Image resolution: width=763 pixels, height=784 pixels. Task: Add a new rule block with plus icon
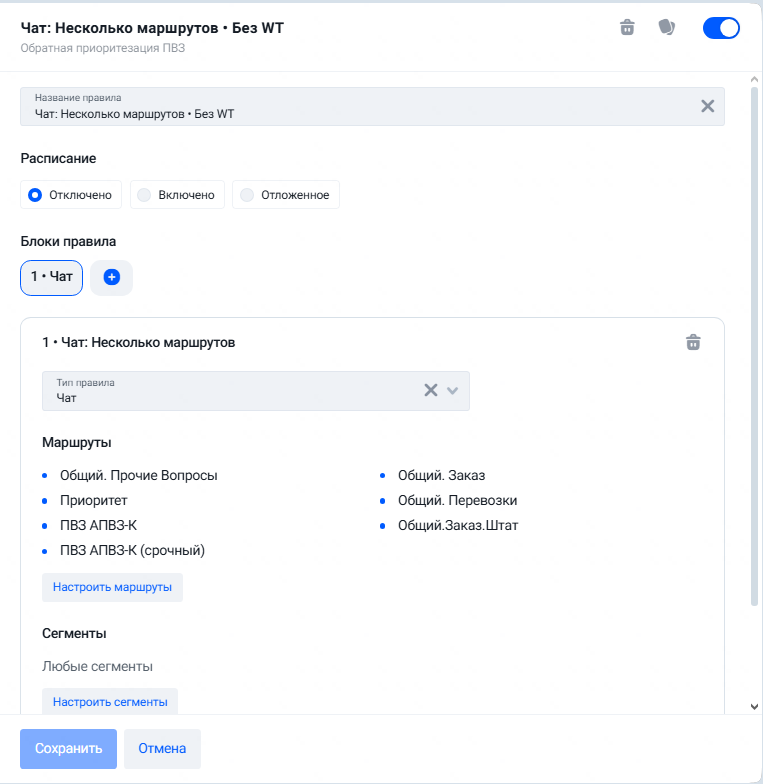tap(112, 278)
